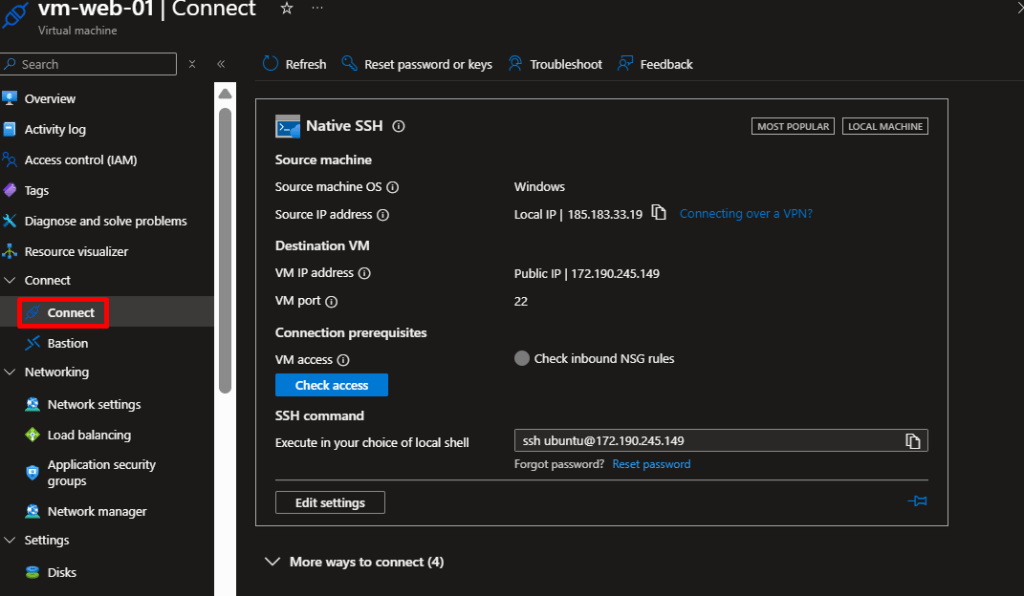The height and width of the screenshot is (596, 1024).
Task: Click the info icon beside Native SSH
Action: coord(398,126)
